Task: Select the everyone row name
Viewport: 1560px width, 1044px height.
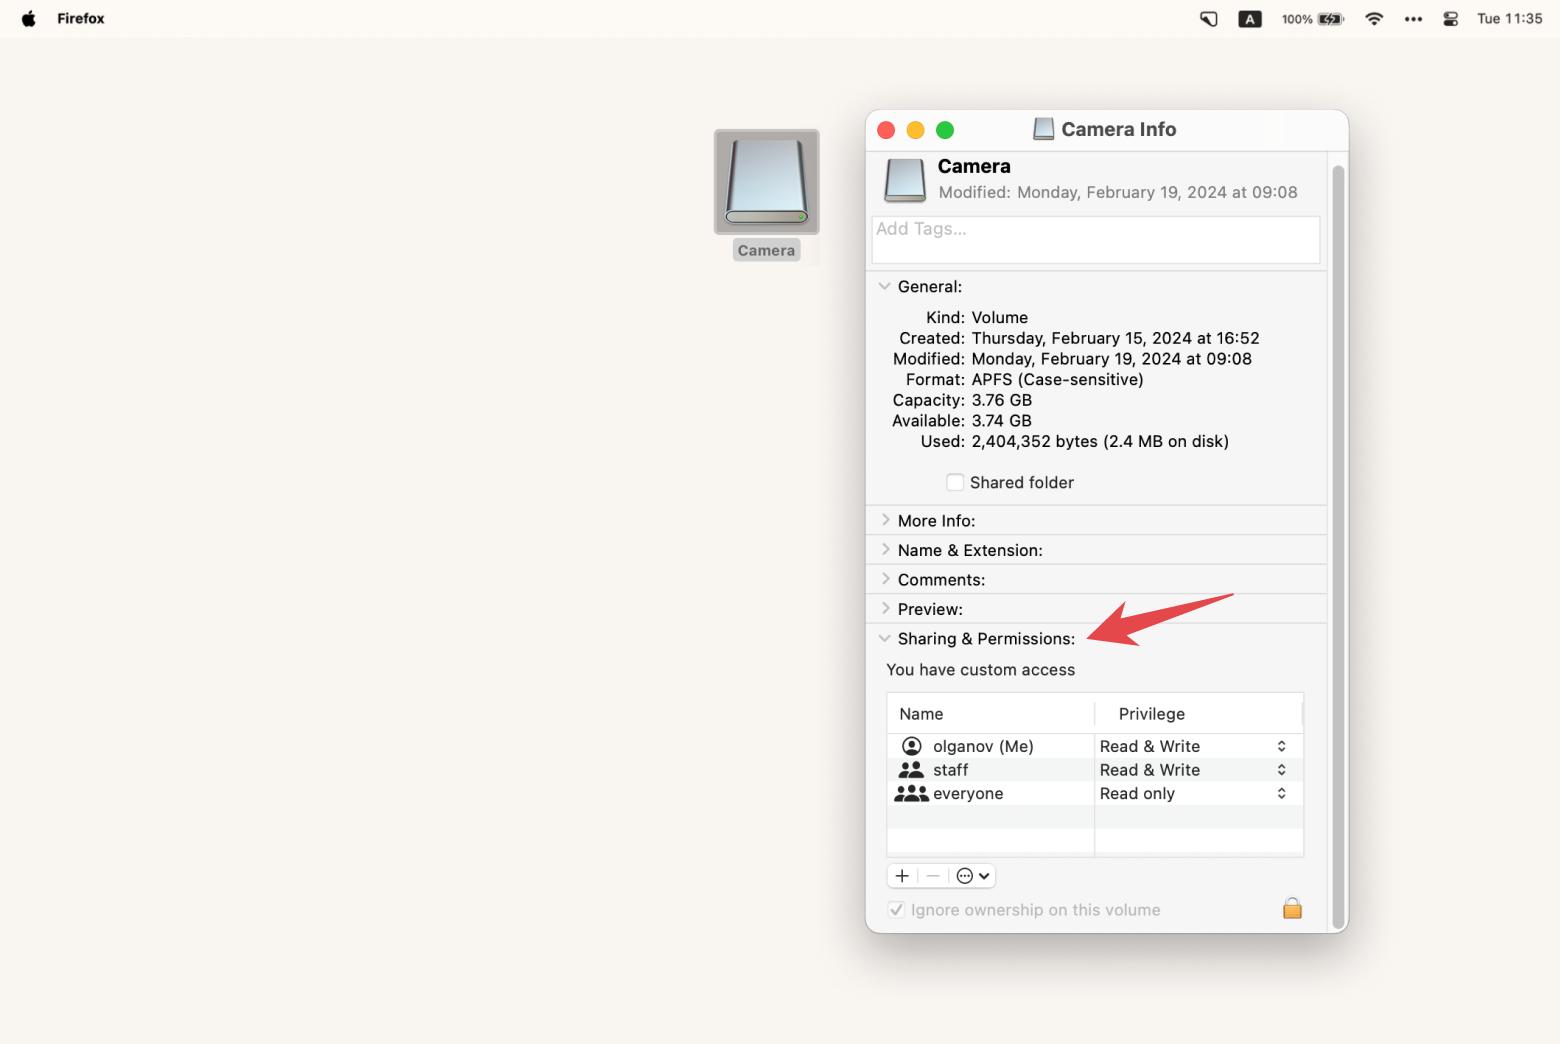Action: point(968,793)
